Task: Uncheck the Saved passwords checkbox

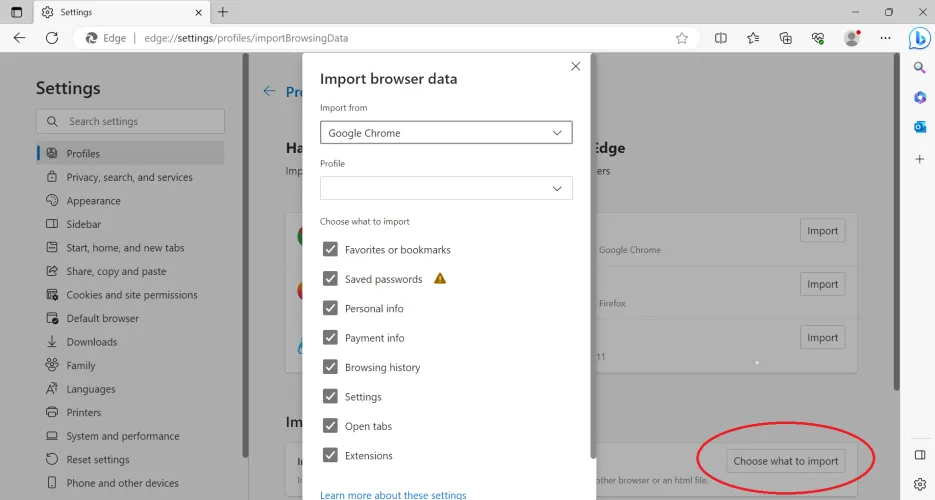Action: (x=330, y=279)
